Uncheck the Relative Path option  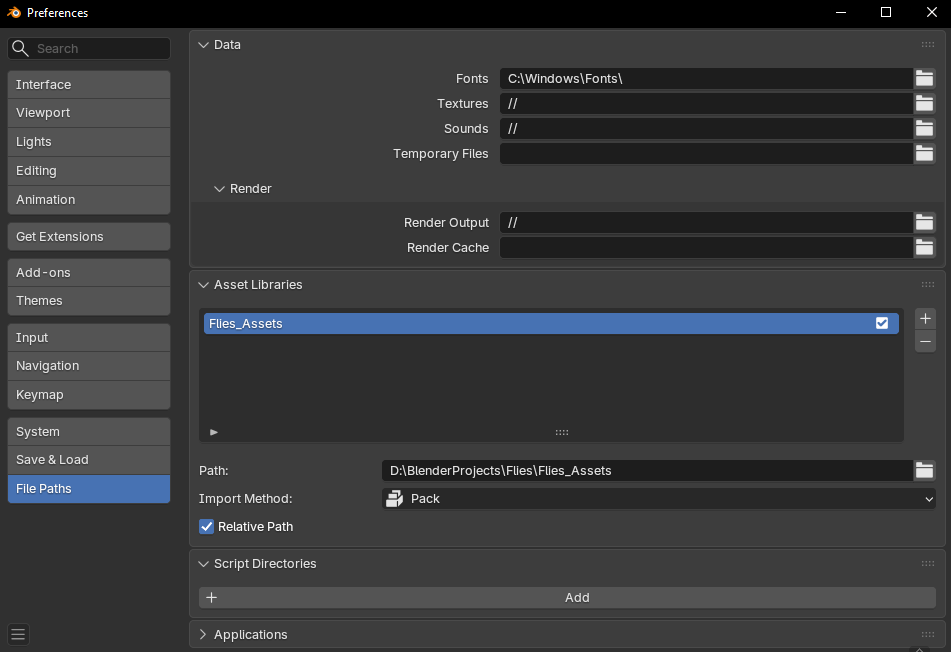[x=207, y=526]
